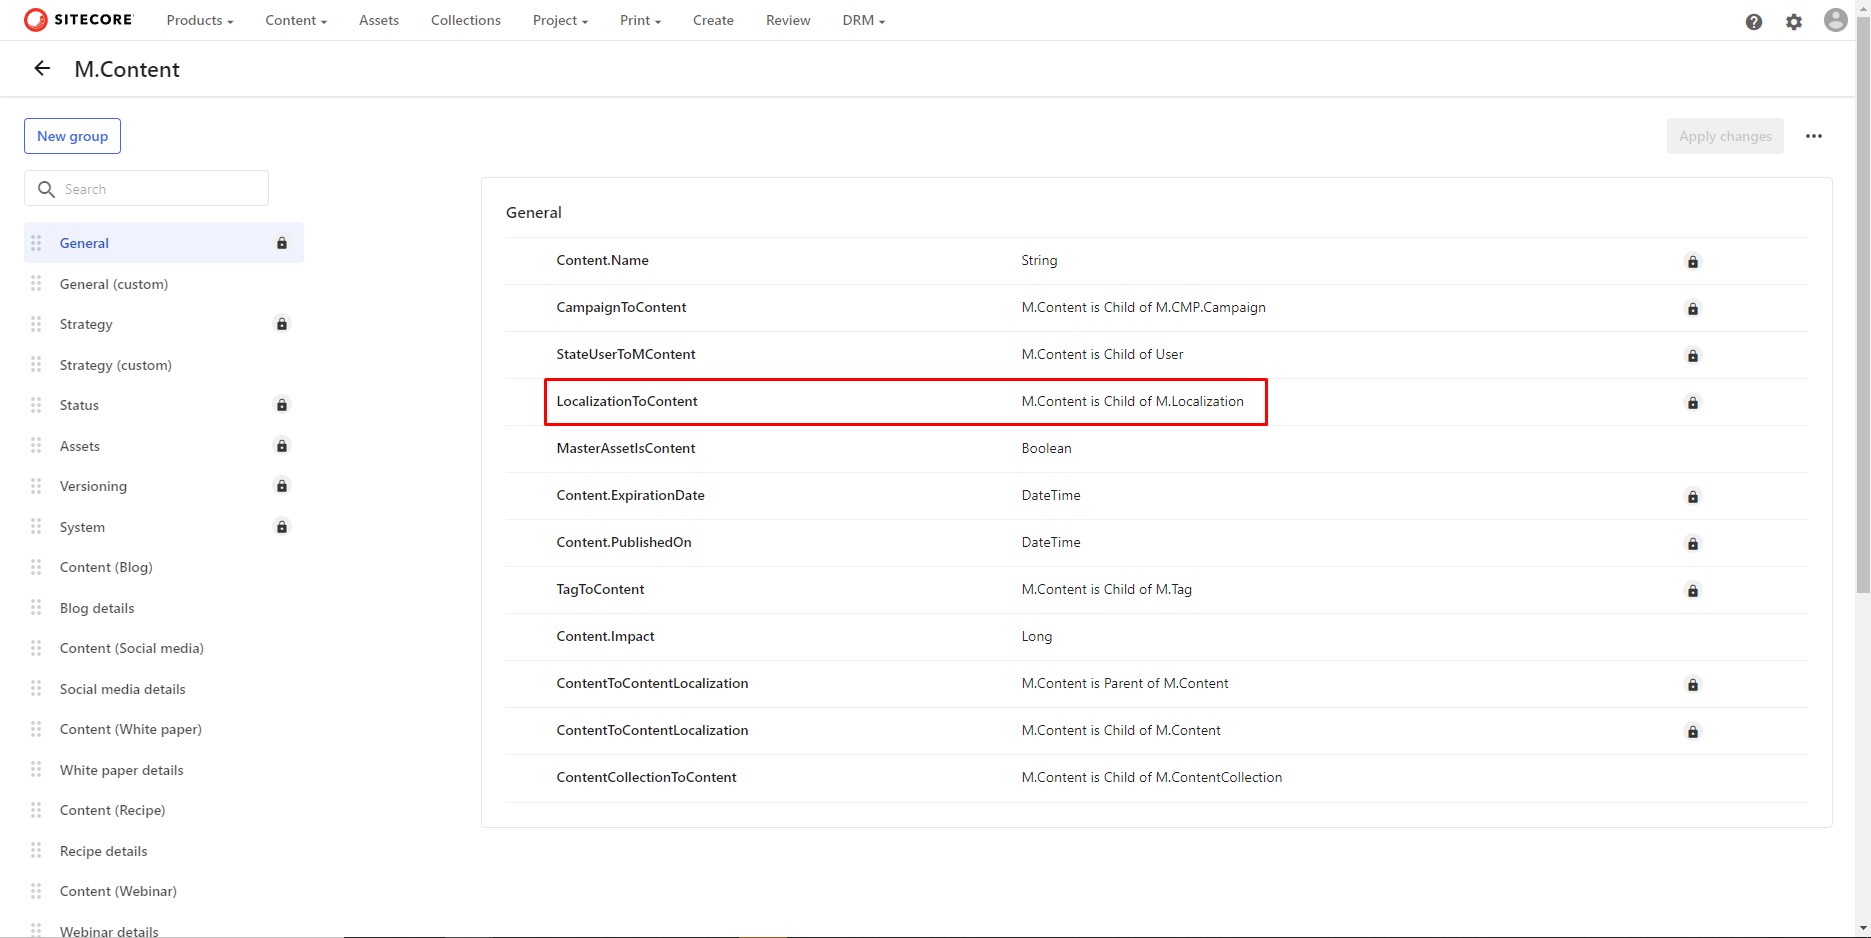Go back with the arrow beside M.Content
This screenshot has width=1871, height=938.
coord(42,68)
